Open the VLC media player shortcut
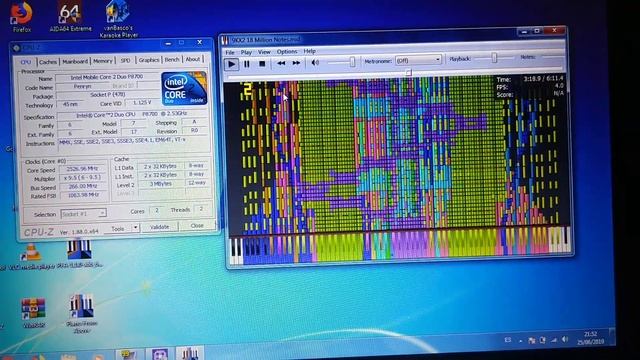This screenshot has width=640, height=360. tap(32, 257)
